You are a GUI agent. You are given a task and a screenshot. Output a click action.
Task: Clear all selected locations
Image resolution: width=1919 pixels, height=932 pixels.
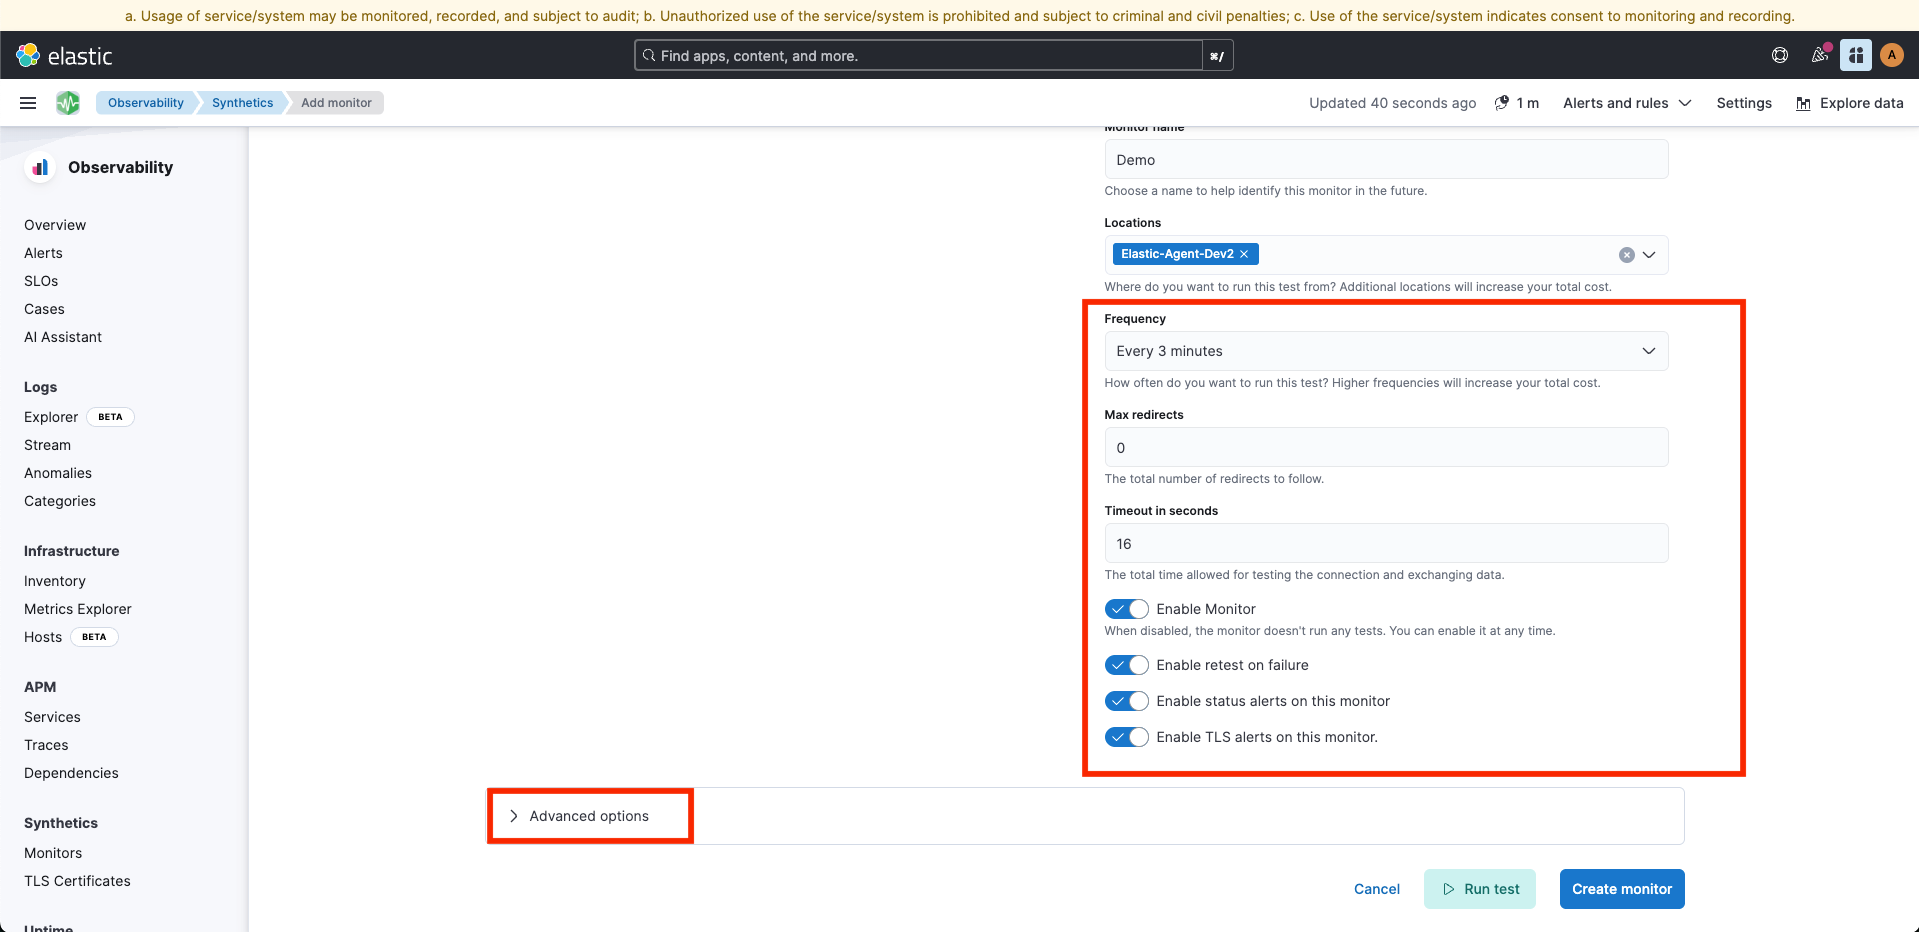pos(1627,255)
